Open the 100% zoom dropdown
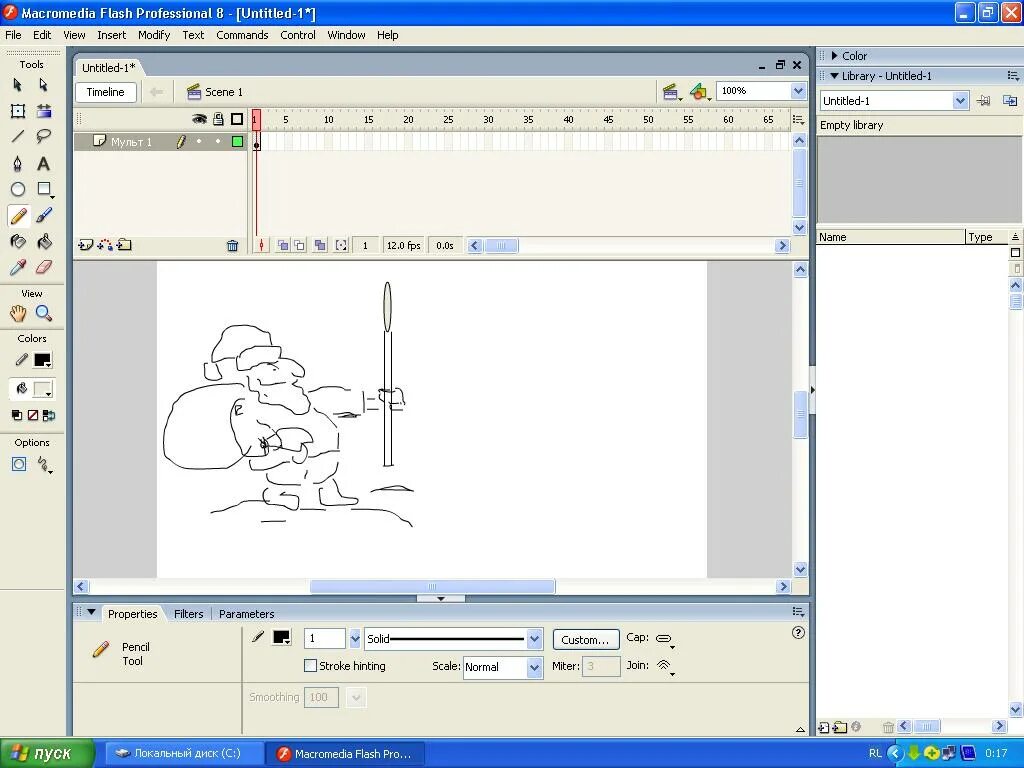 click(797, 91)
